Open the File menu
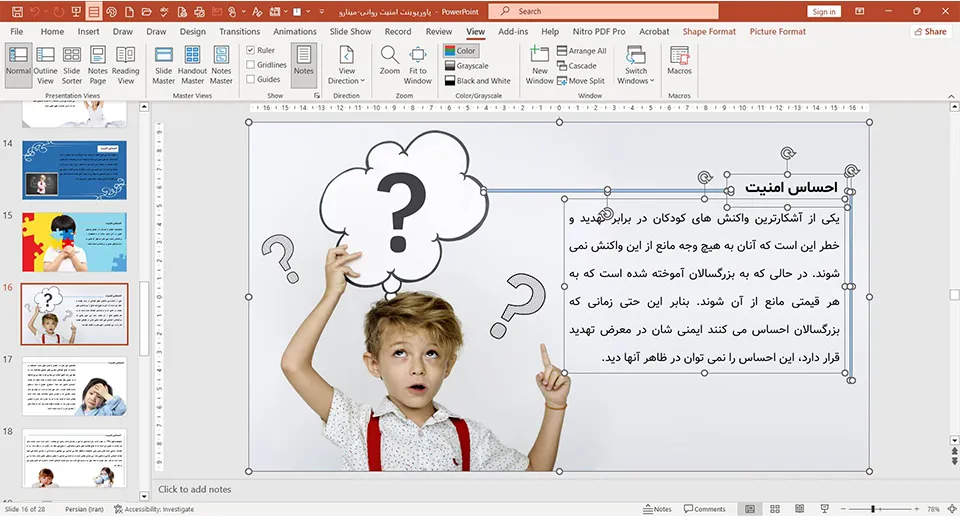 click(17, 31)
